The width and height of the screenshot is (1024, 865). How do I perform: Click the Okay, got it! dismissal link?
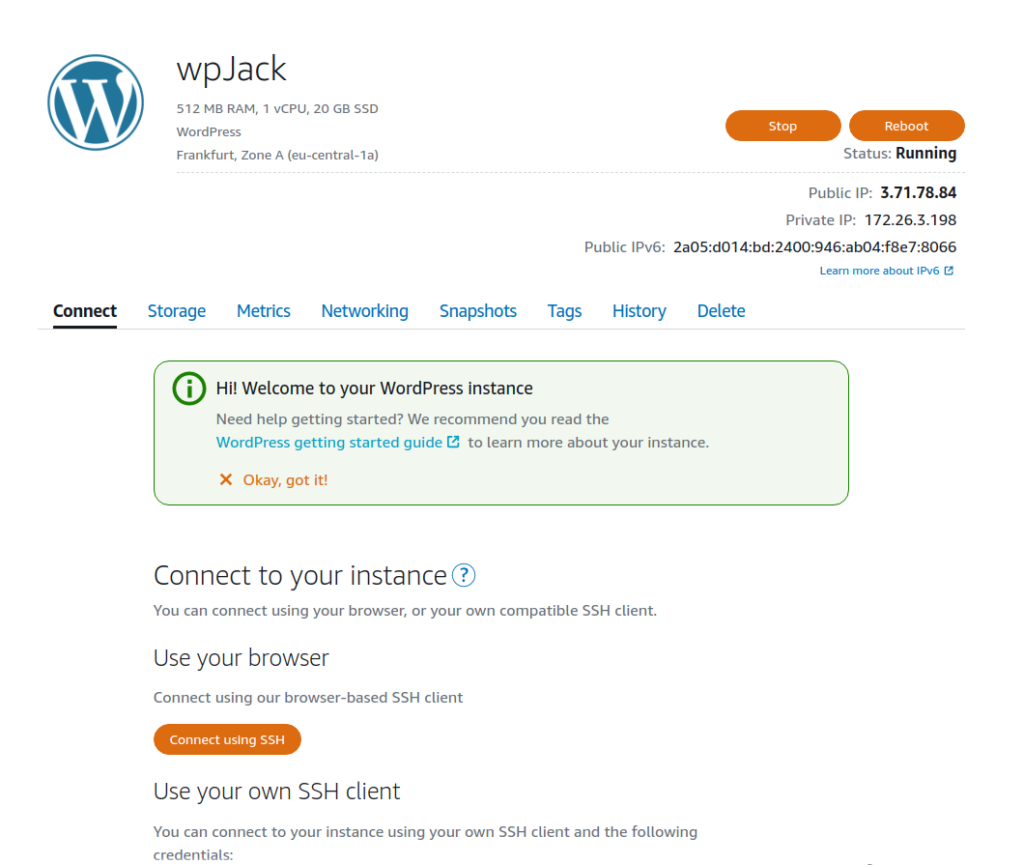click(285, 480)
